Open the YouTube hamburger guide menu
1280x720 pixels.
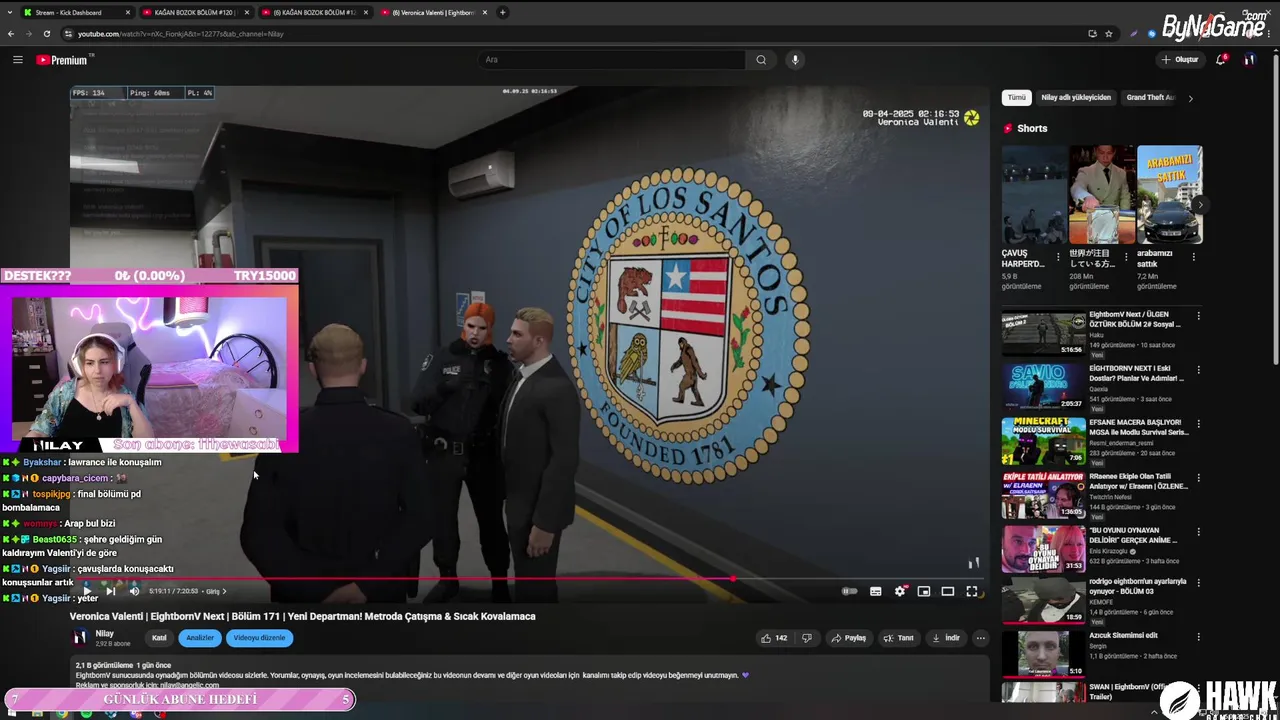tap(17, 60)
